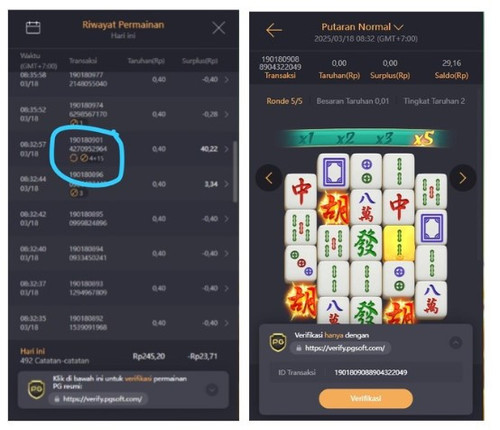Close the Riwayat Permainan panel
Screen dimensions: 500x430
(219, 28)
